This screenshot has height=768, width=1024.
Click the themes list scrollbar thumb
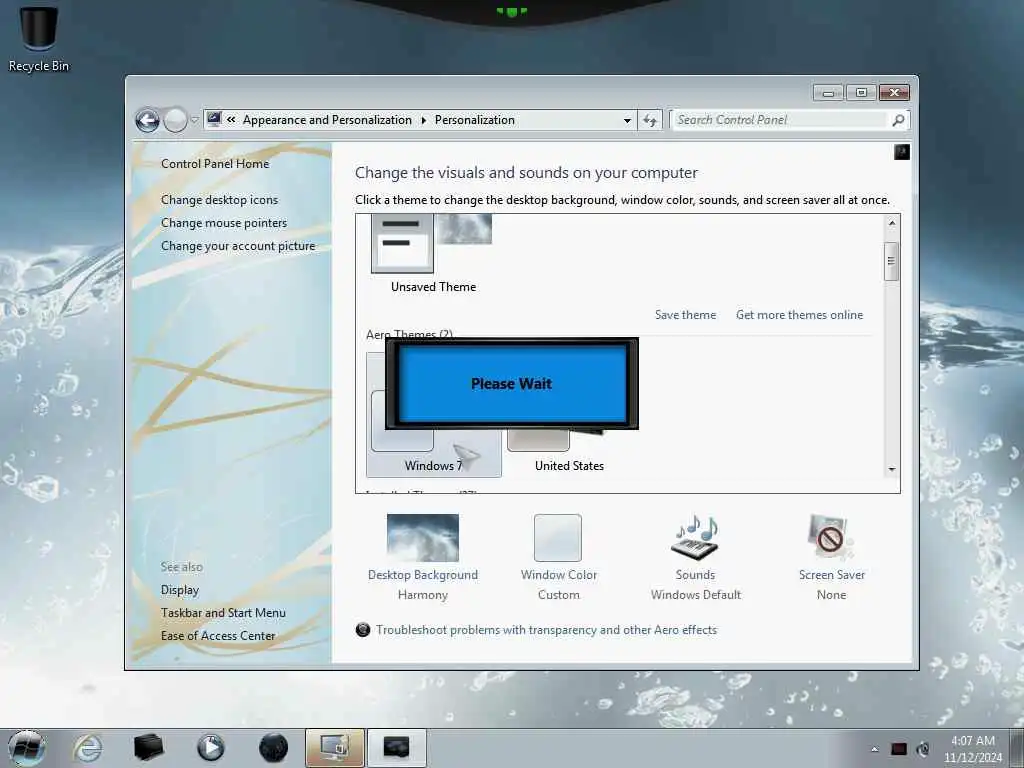(x=891, y=261)
